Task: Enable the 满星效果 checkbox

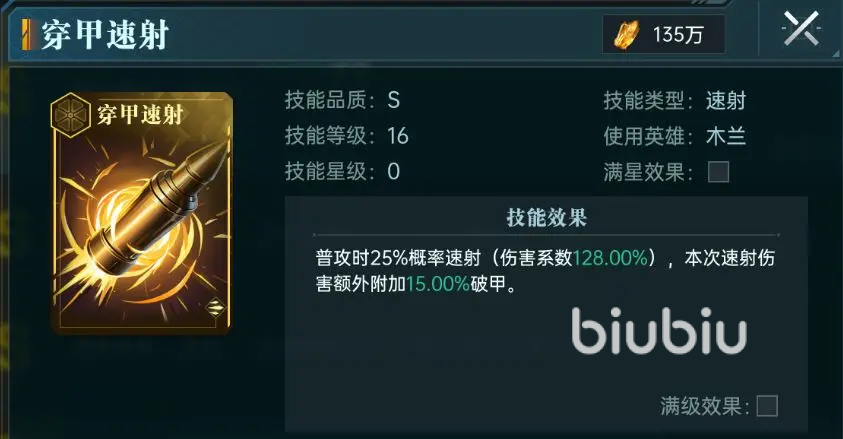Action: tap(718, 172)
